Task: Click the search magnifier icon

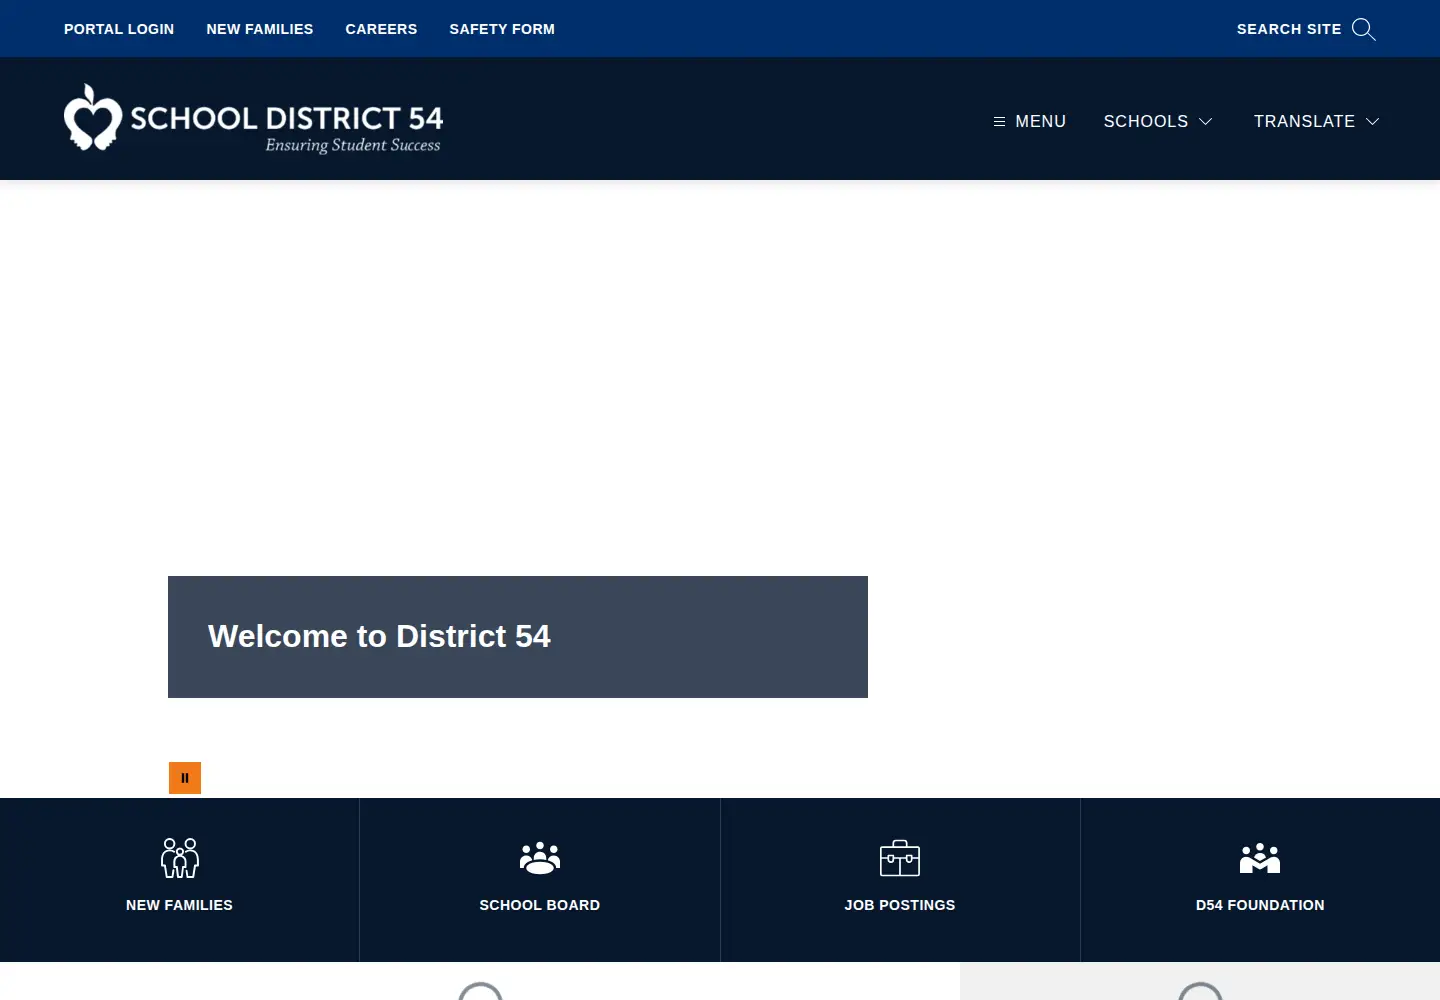Action: coord(1364,29)
